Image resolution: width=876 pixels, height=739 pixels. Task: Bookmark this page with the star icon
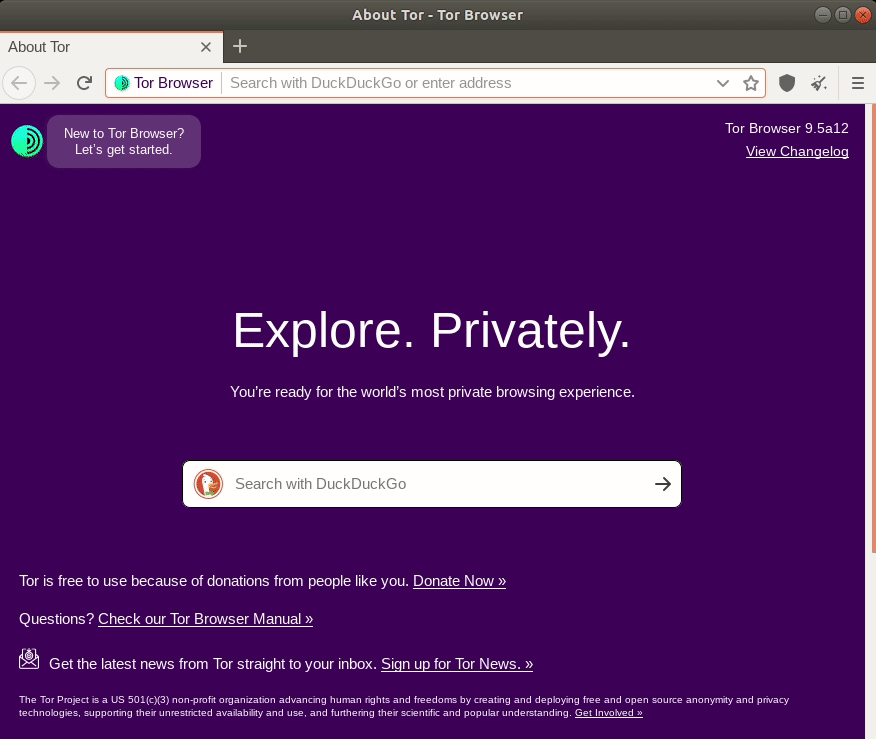pyautogui.click(x=751, y=83)
